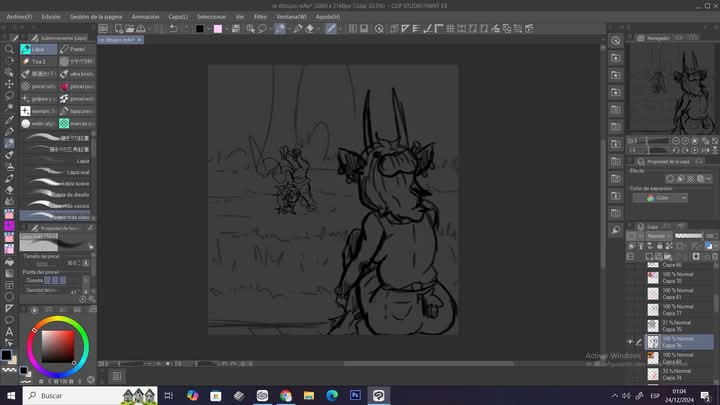This screenshot has width=720, height=405.
Task: Click the Clip Studio Paint taskbar icon
Action: click(x=378, y=395)
